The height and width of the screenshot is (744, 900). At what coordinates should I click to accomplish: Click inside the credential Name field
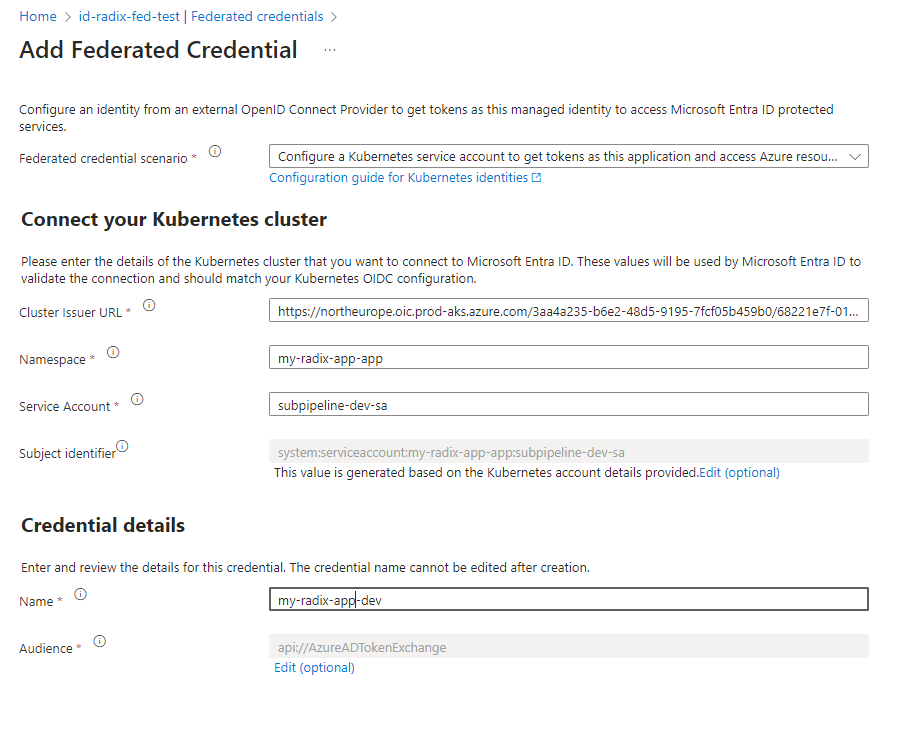point(568,598)
